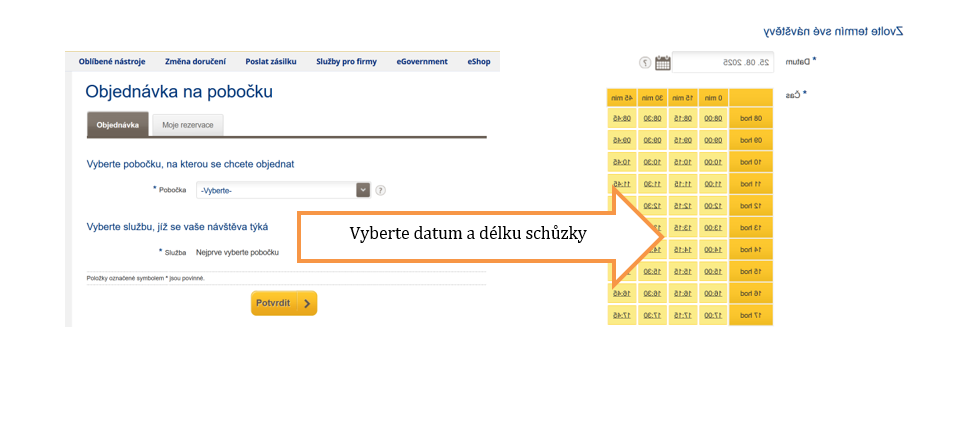979x422 pixels.
Task: Choose the 08:45 time slot
Action: pos(621,117)
